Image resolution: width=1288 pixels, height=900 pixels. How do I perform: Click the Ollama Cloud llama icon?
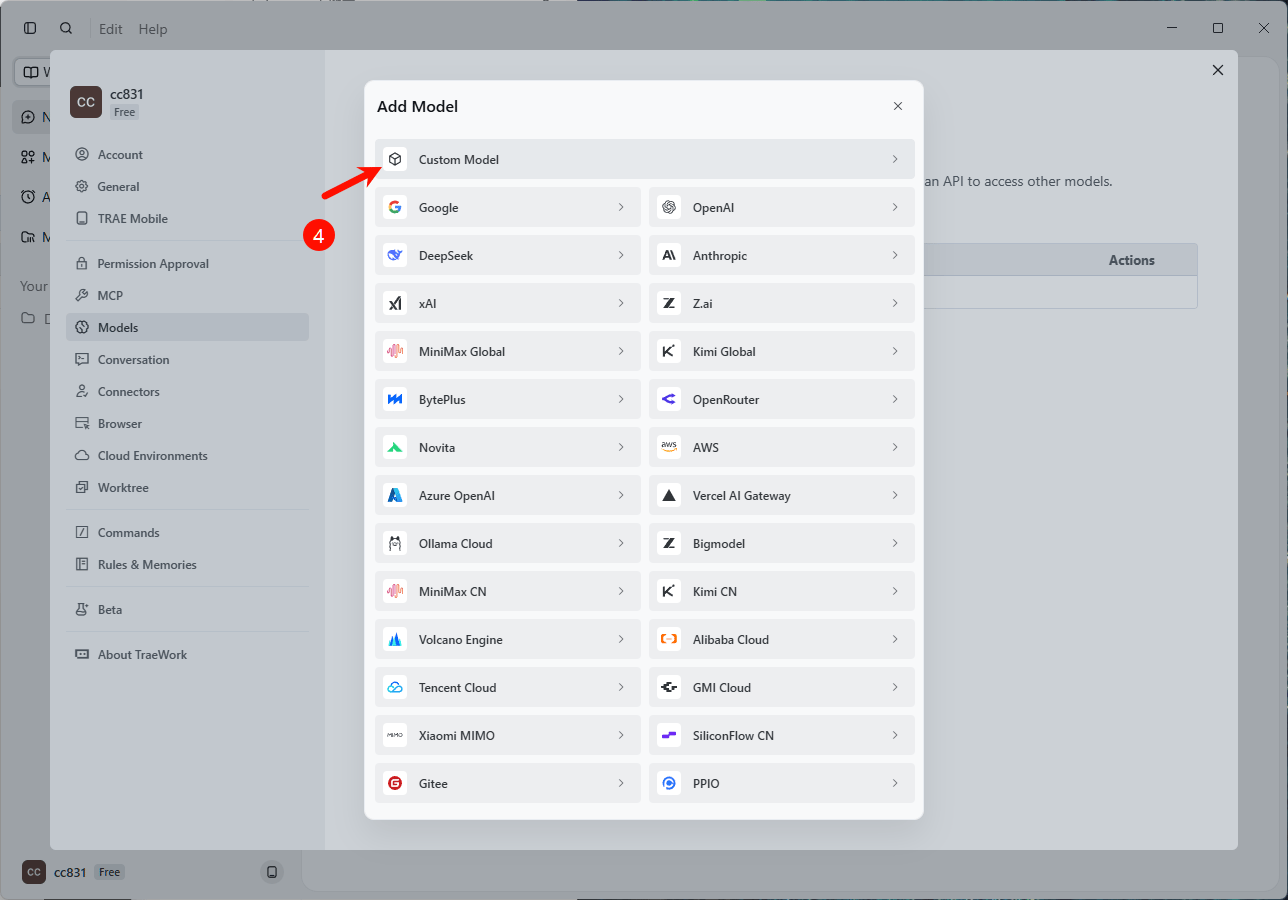395,543
